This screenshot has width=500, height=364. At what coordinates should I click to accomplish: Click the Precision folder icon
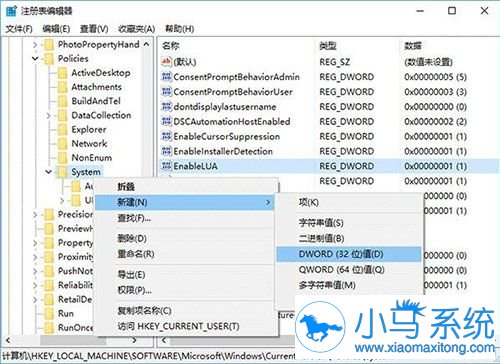tap(49, 214)
